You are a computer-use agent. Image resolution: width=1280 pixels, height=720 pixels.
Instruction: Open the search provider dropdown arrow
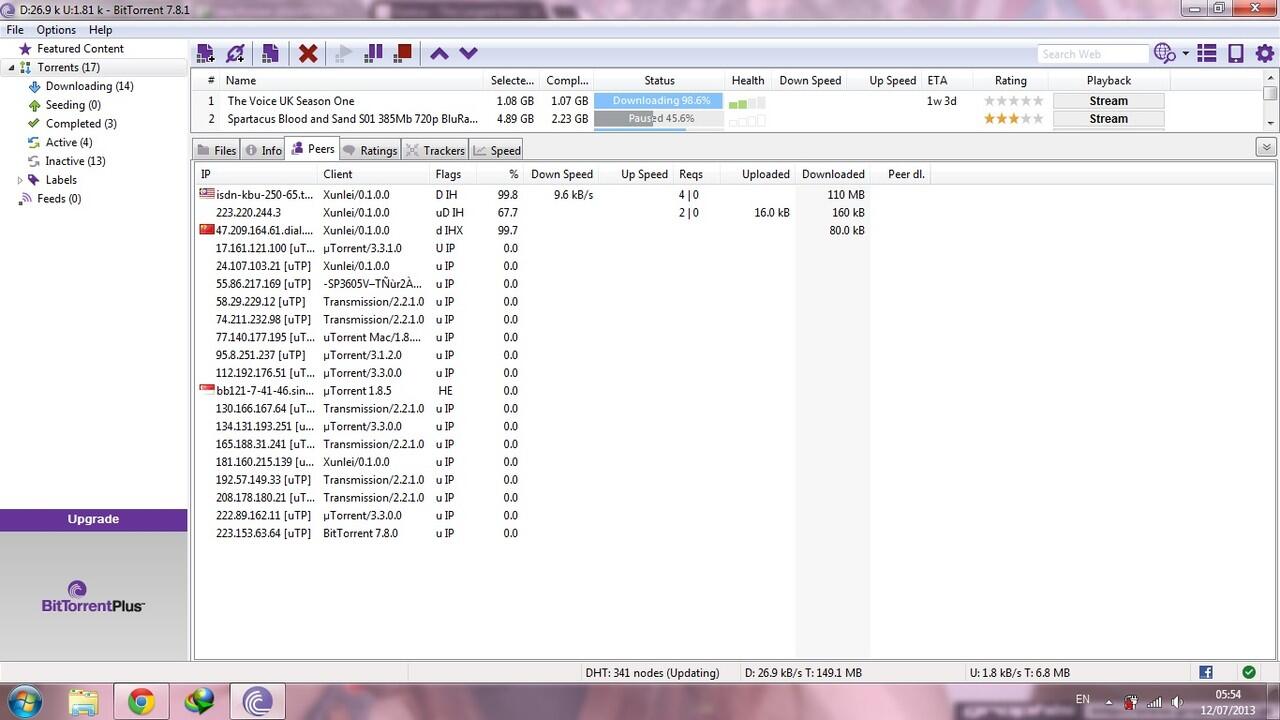pos(1186,54)
